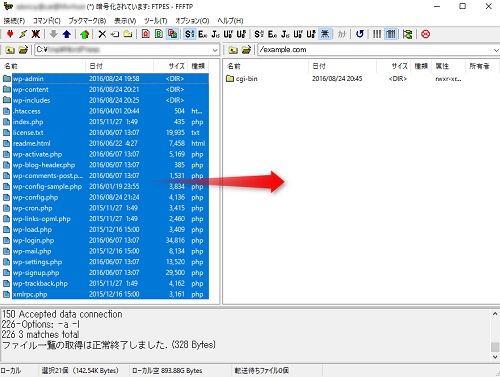Click the Mirroring Upload house-arrow icon

84,34
